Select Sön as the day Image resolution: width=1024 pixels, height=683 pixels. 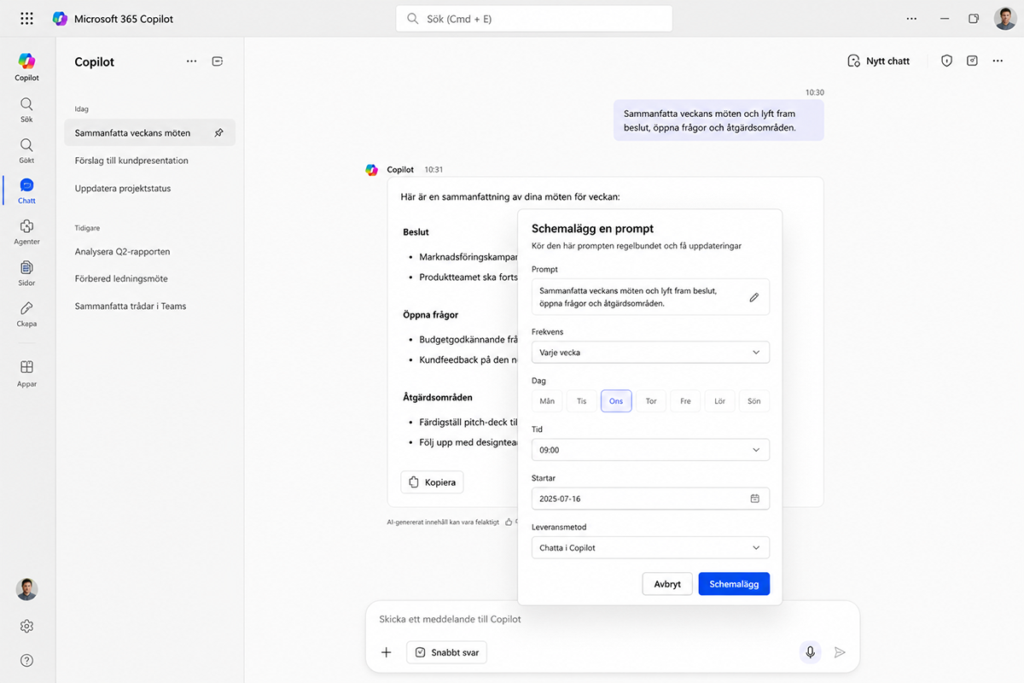[x=754, y=401]
